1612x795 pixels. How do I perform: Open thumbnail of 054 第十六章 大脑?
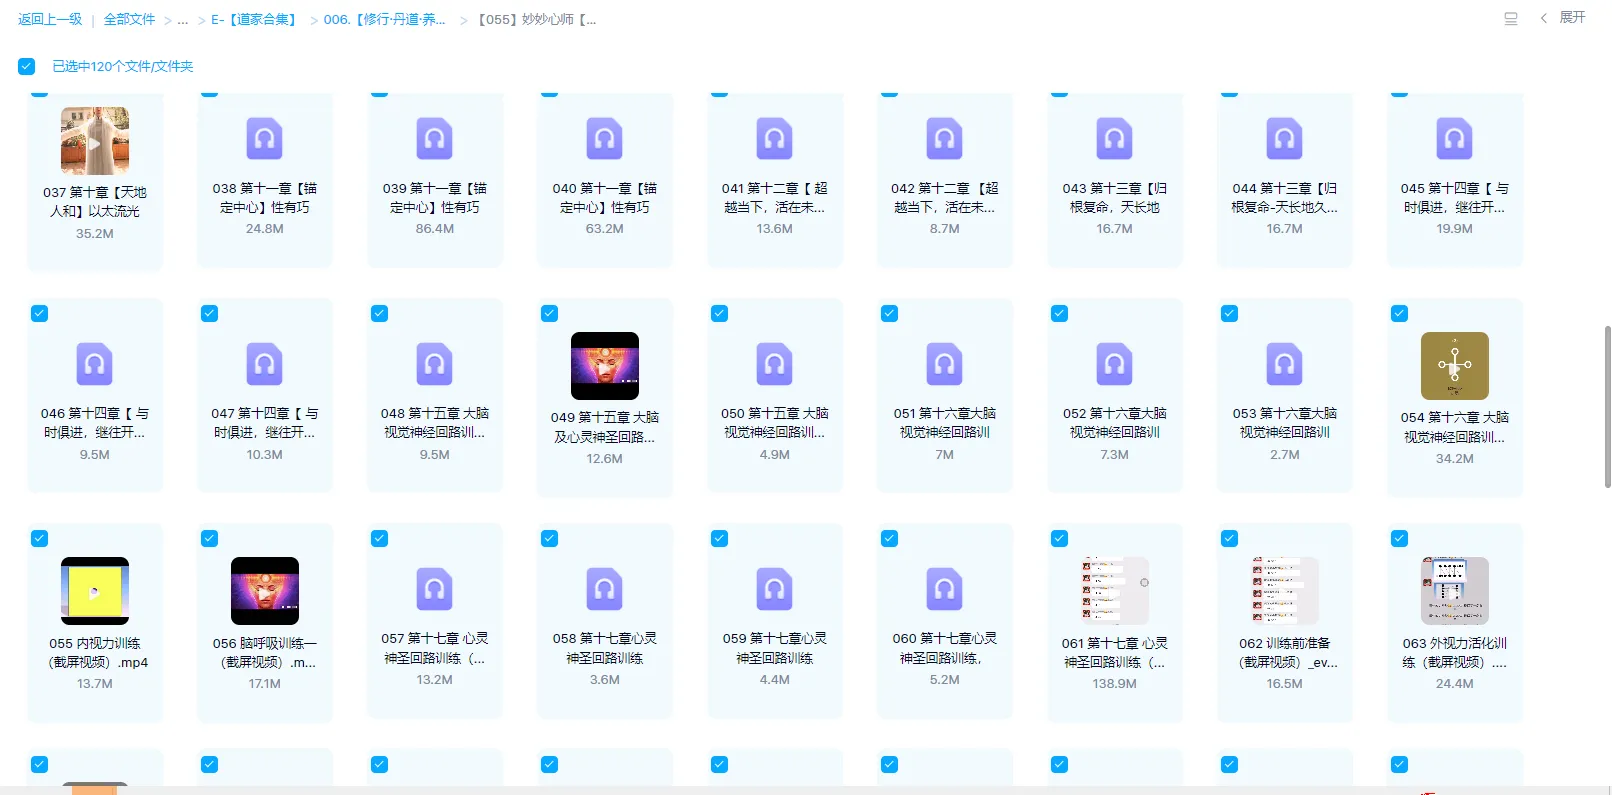pos(1455,366)
